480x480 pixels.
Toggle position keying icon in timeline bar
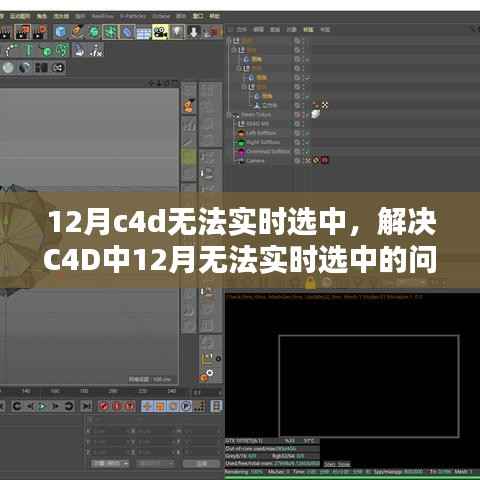coord(147,406)
